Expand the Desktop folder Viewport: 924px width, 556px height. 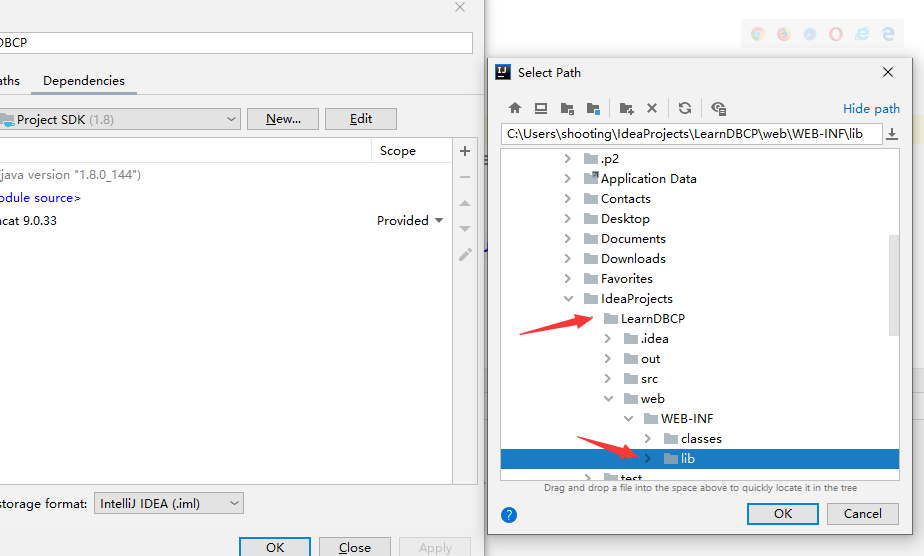(567, 219)
